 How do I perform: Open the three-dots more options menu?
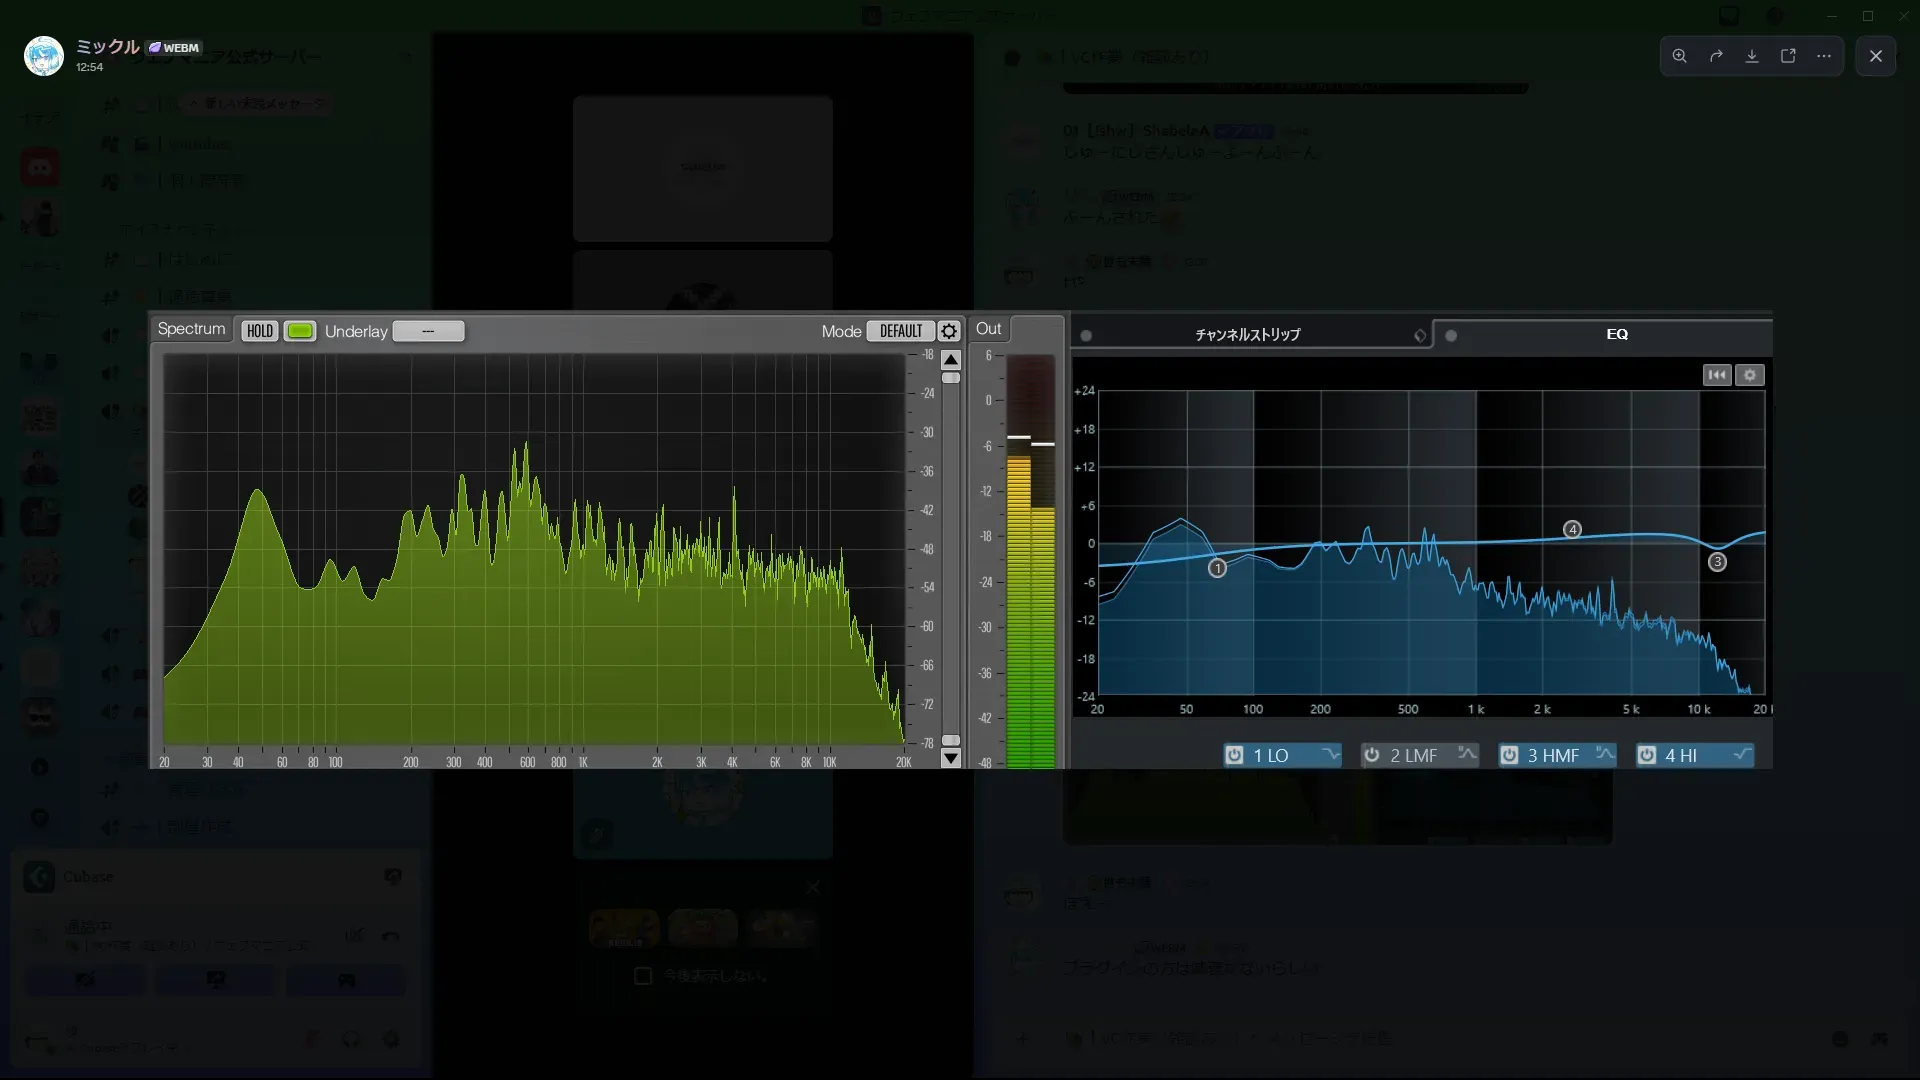pos(1824,56)
